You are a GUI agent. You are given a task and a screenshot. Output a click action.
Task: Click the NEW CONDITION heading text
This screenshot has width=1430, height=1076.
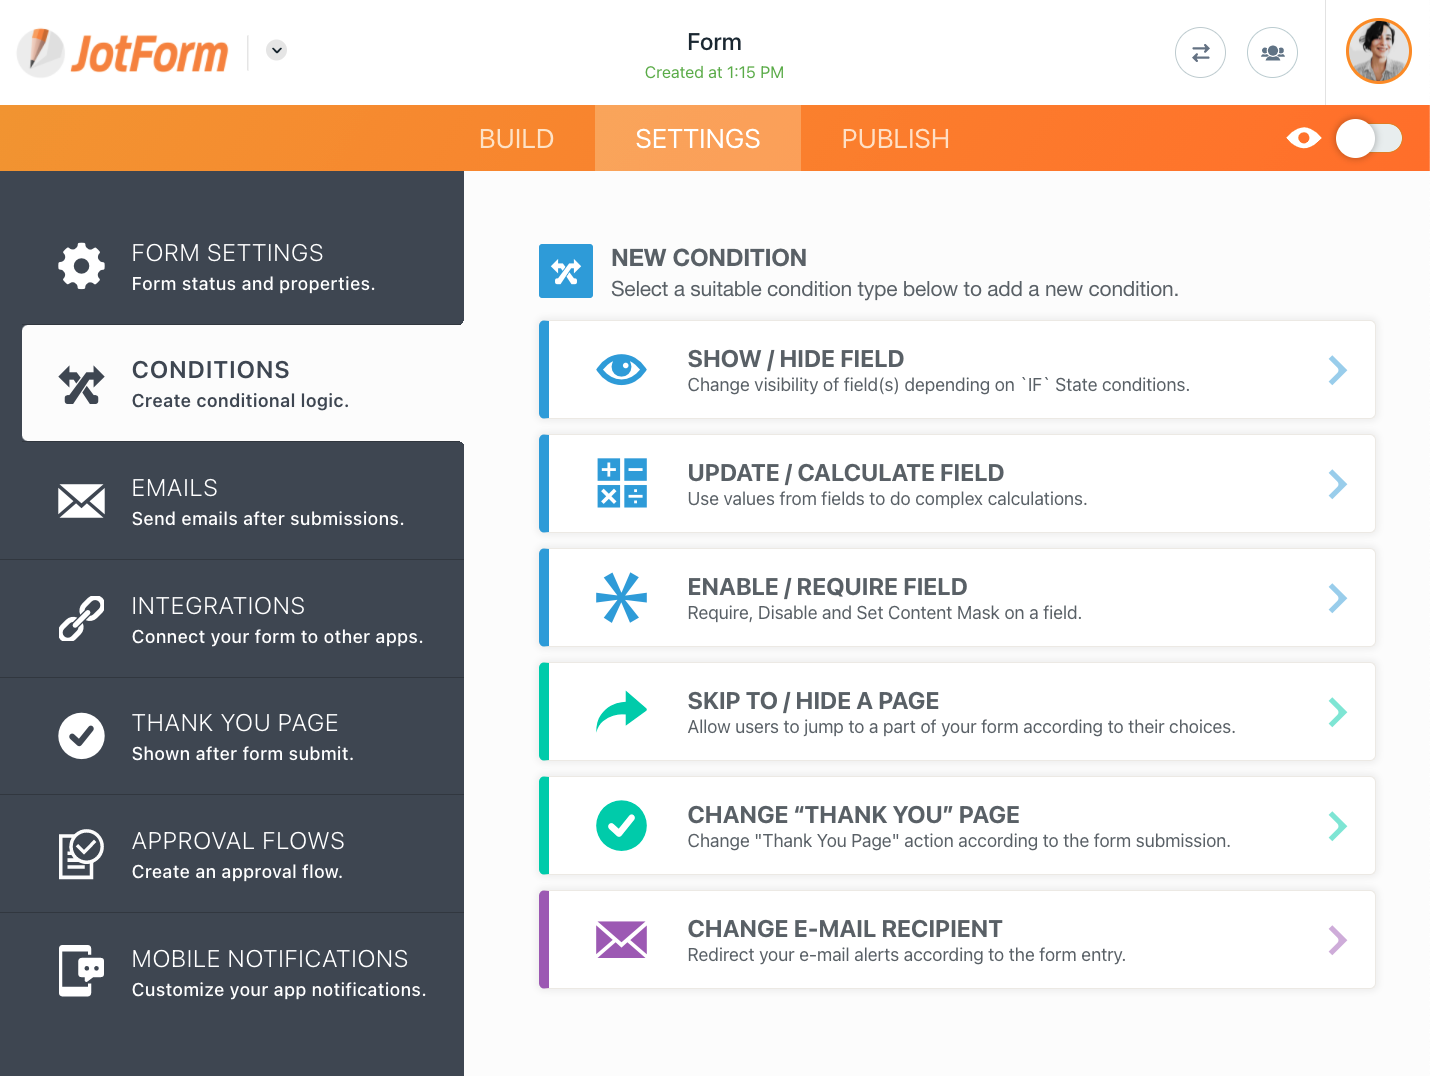(x=709, y=258)
